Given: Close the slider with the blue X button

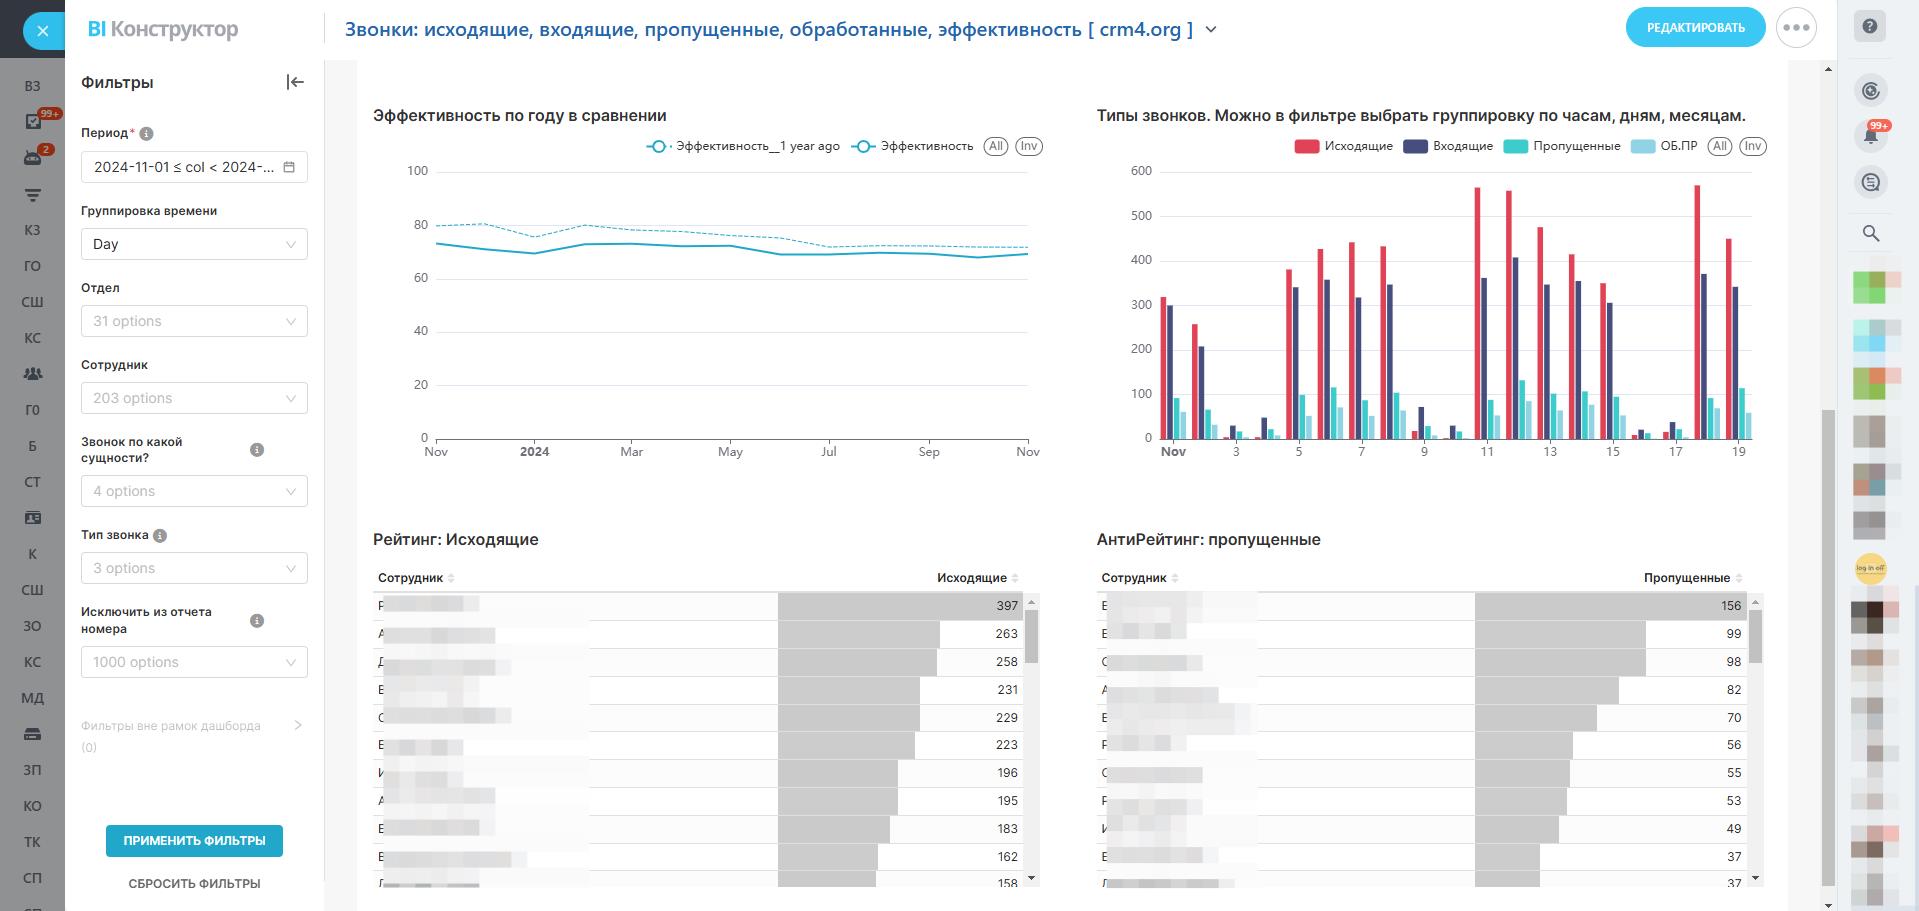Looking at the screenshot, I should 42,31.
